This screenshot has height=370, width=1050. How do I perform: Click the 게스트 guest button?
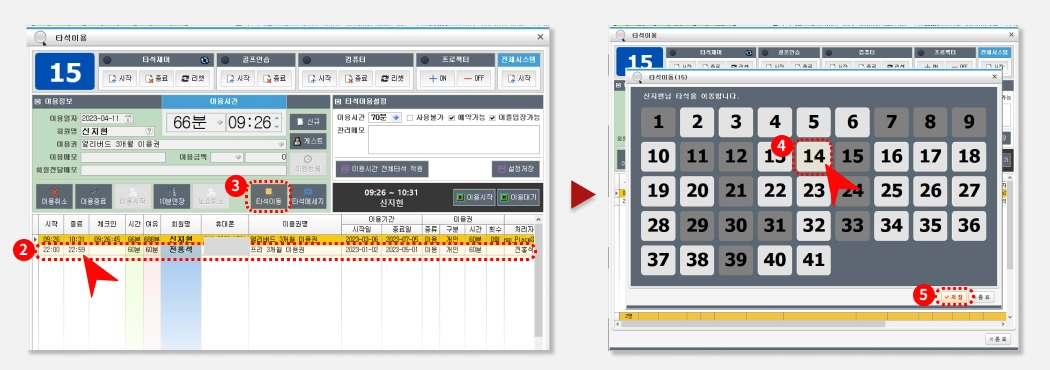tap(308, 141)
